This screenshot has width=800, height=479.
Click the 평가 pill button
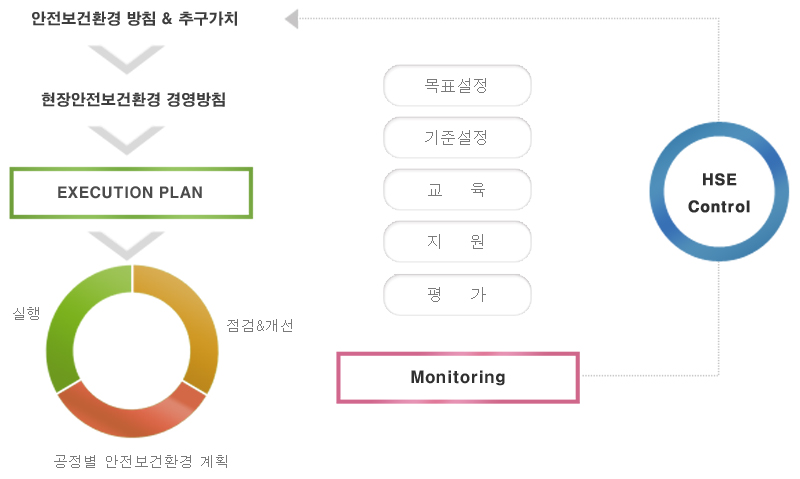pyautogui.click(x=457, y=294)
